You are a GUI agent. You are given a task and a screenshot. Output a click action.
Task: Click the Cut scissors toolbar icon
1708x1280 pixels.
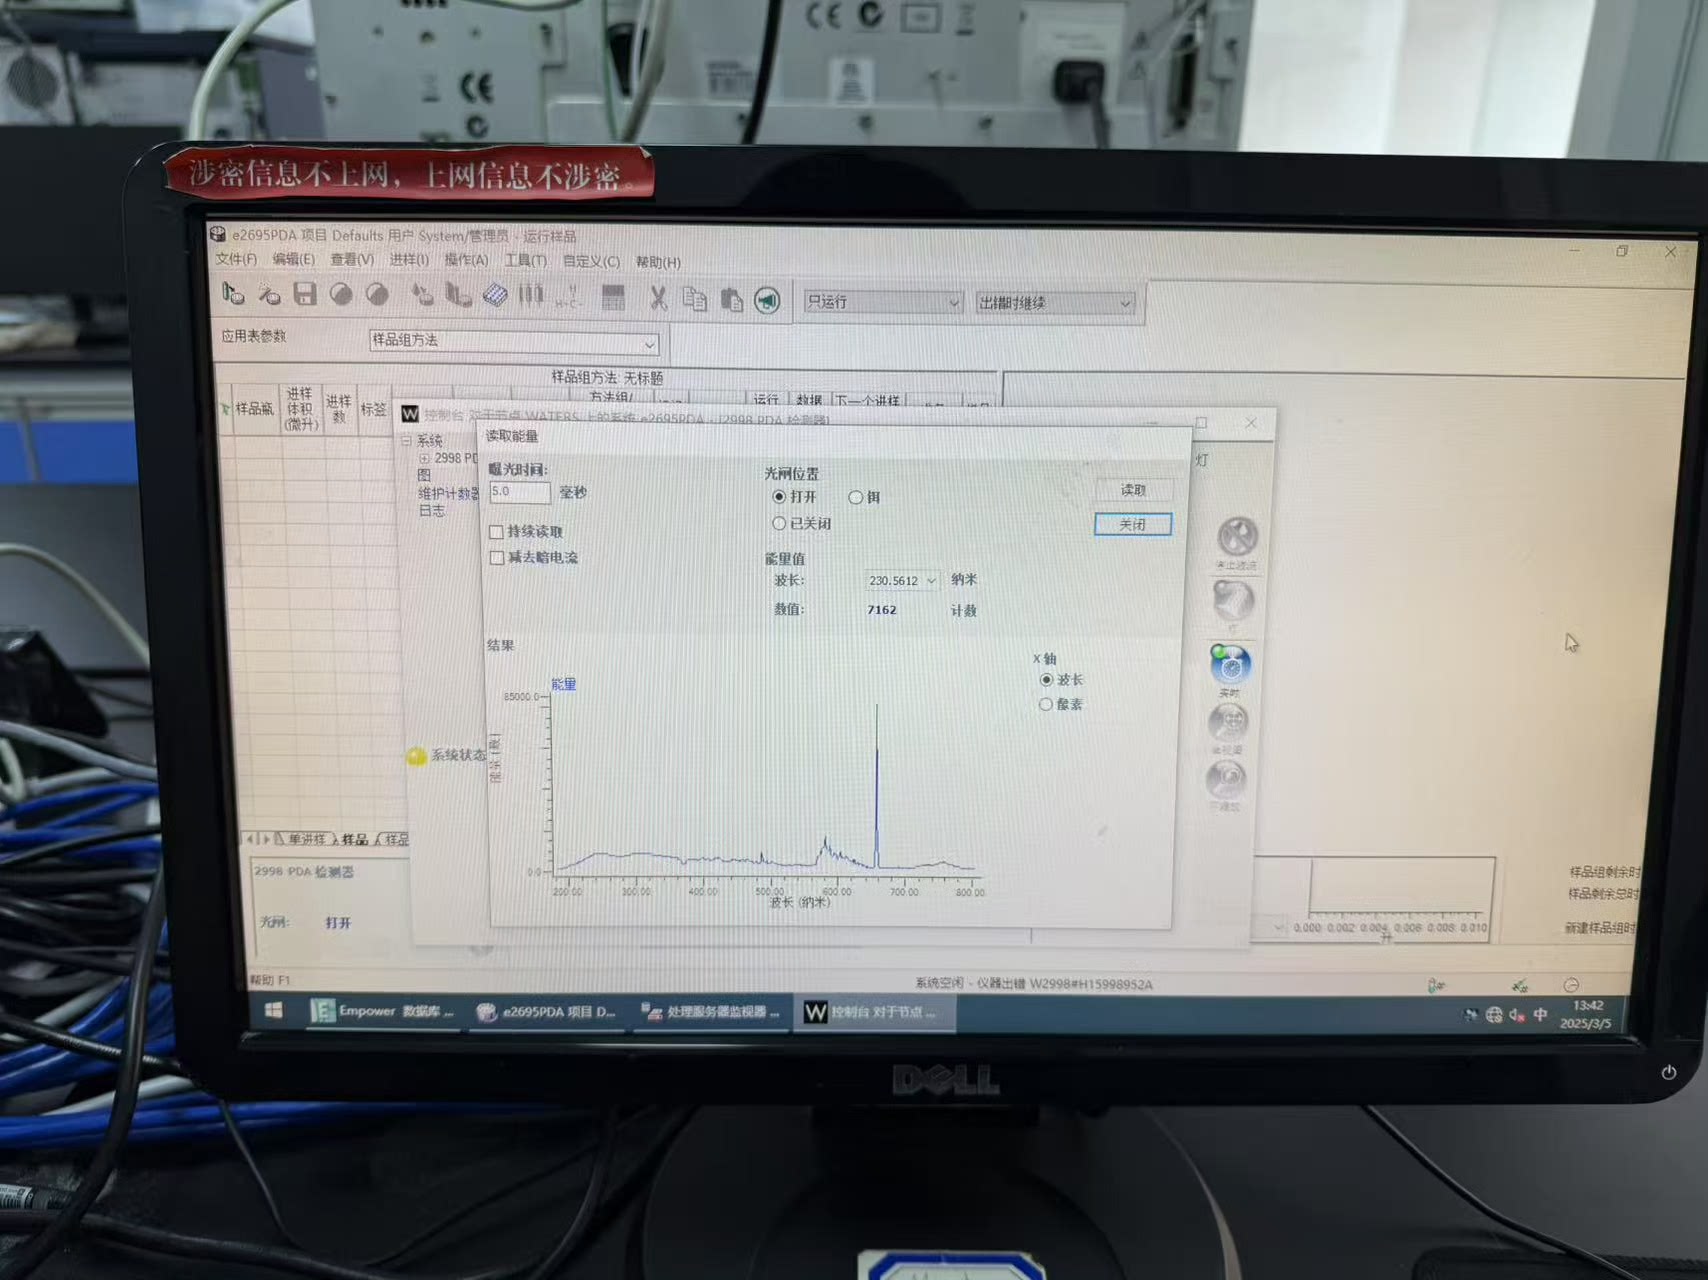[658, 298]
